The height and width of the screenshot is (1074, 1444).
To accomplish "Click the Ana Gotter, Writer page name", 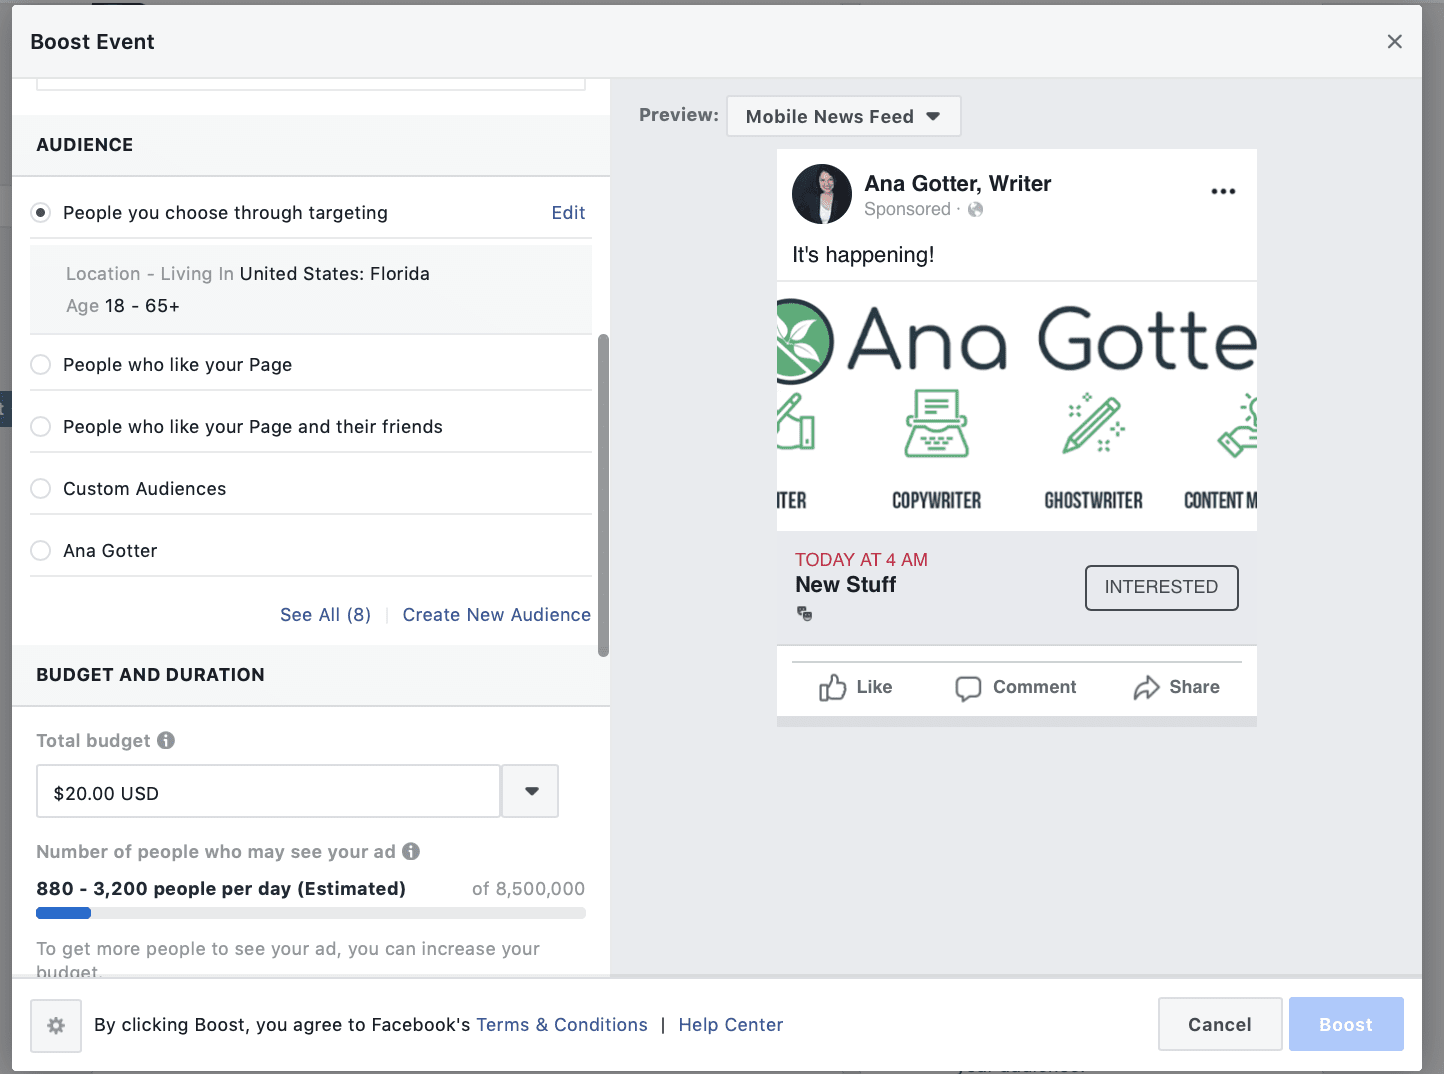I will [x=958, y=184].
